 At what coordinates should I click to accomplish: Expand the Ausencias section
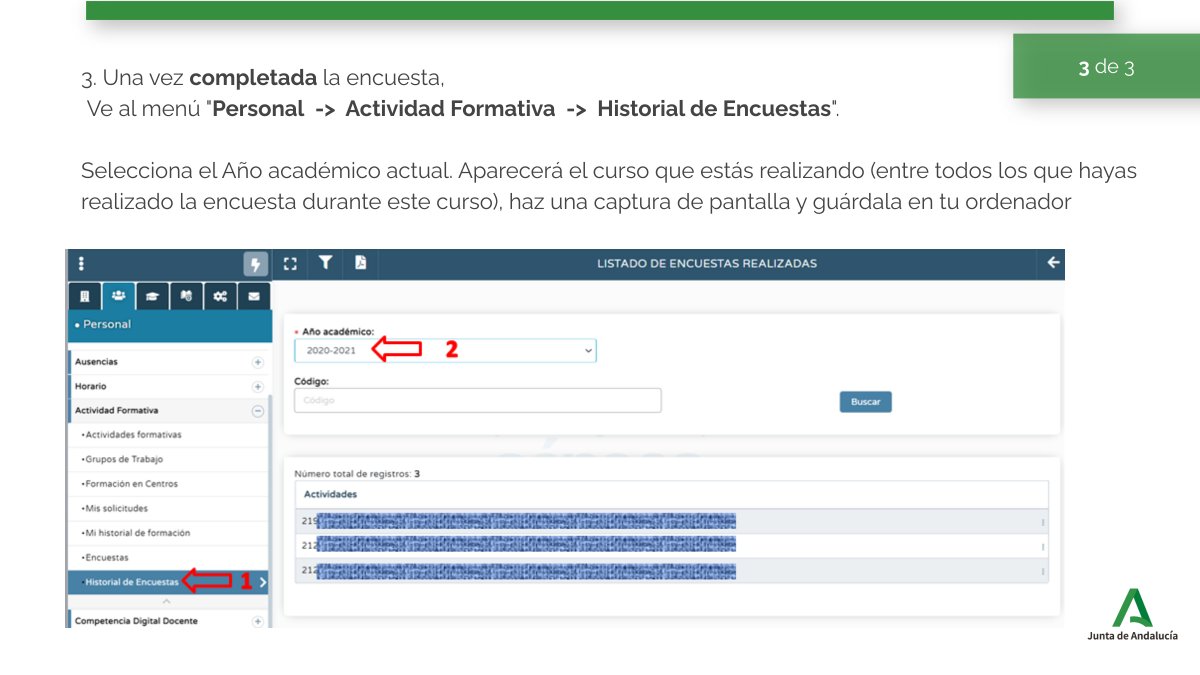tap(258, 362)
